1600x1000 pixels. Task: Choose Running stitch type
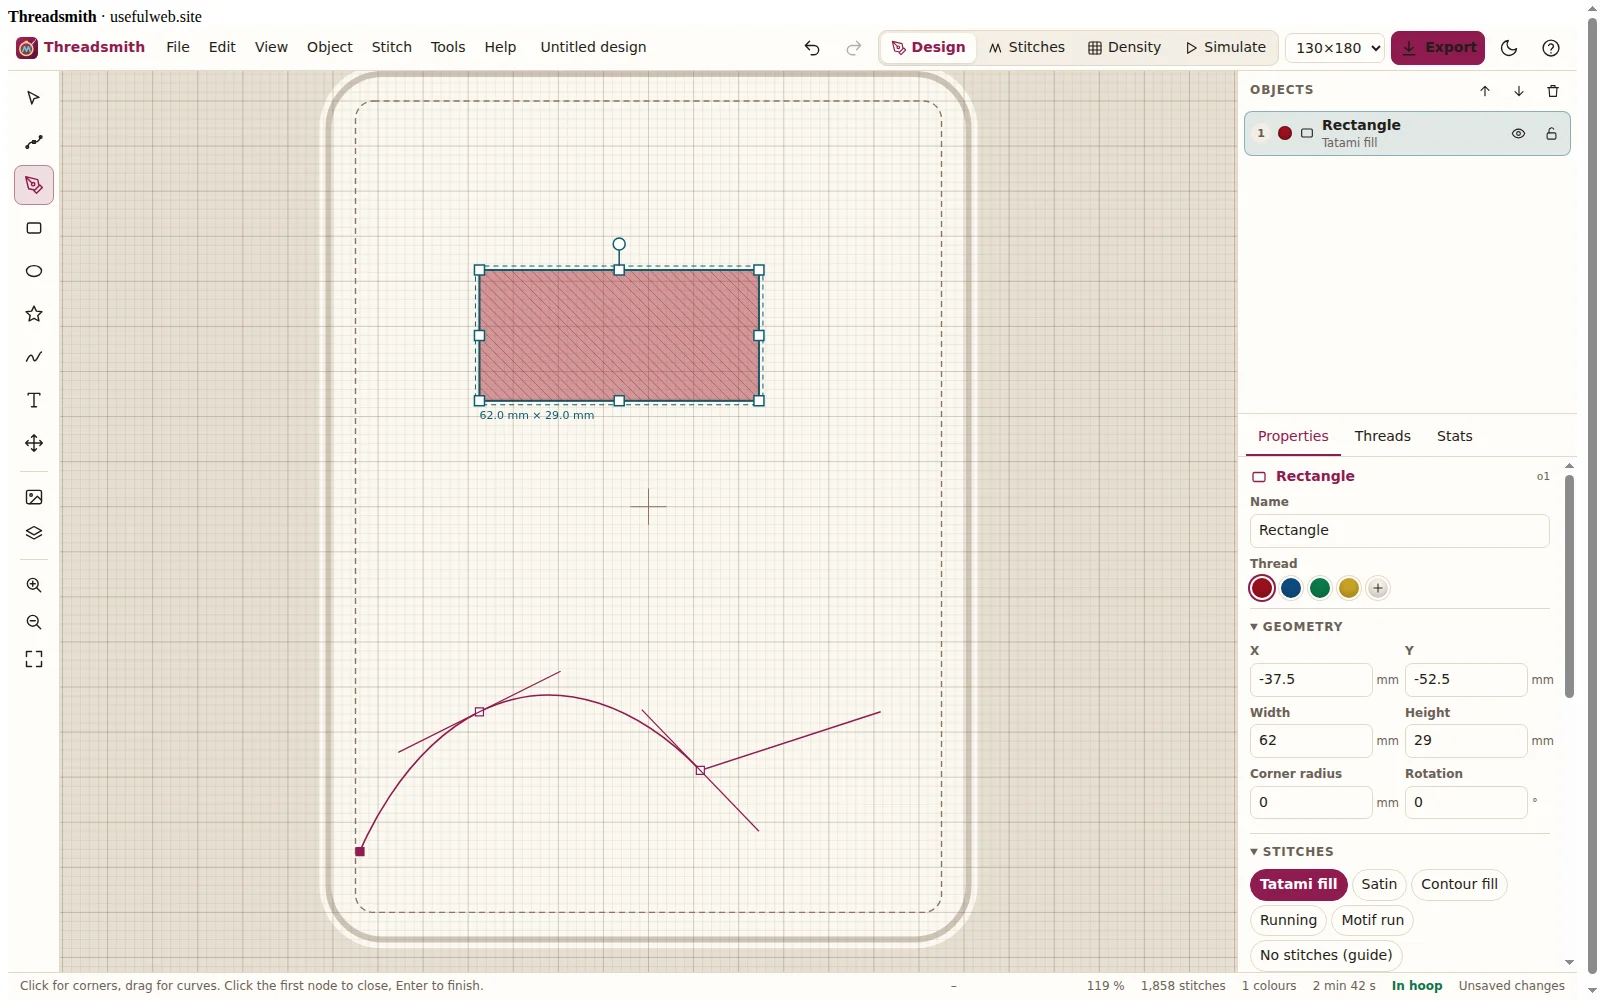pyautogui.click(x=1288, y=920)
